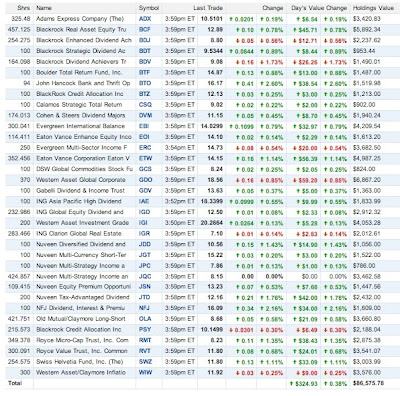400x396 pixels.
Task: Open the JDD symbol link
Action: [145, 244]
